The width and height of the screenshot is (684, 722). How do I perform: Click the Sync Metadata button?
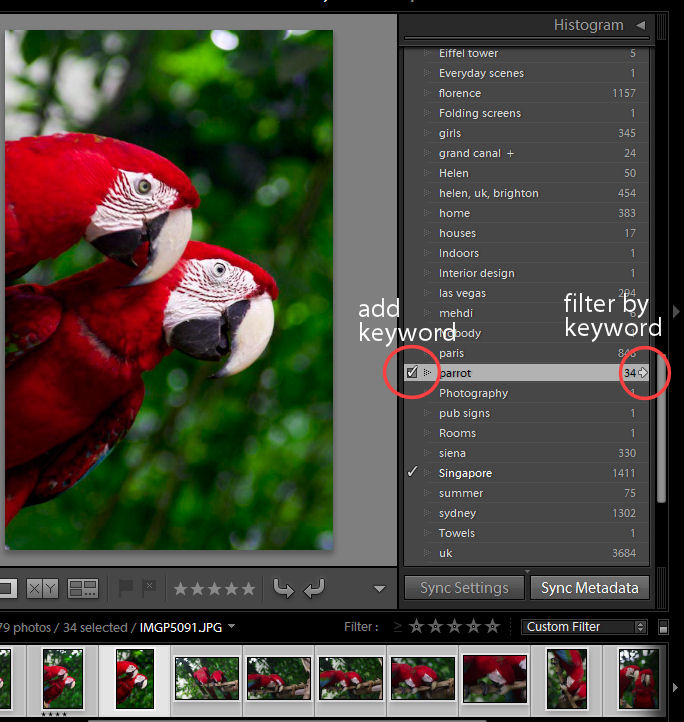click(x=590, y=588)
